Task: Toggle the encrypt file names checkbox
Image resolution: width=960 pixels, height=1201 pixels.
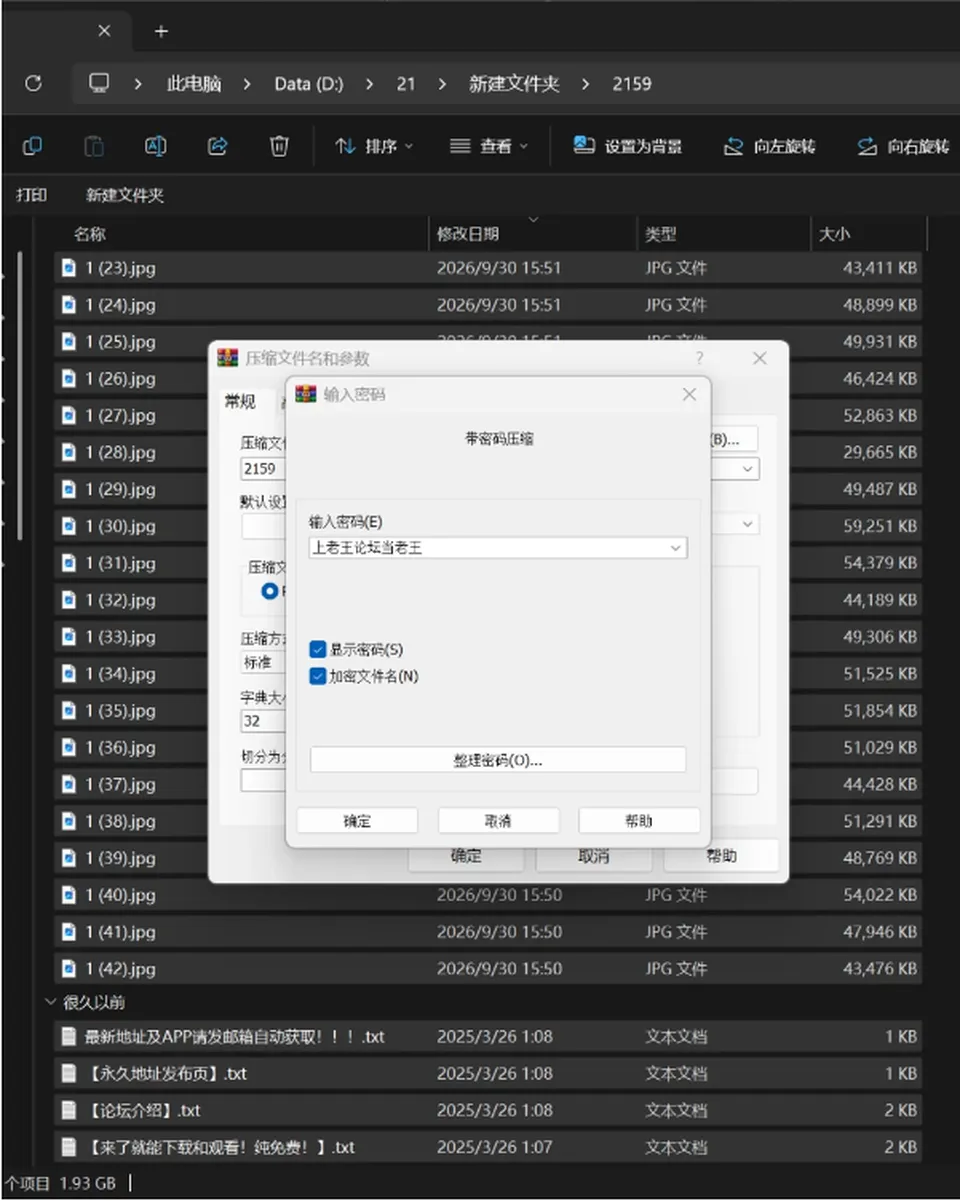Action: [317, 676]
